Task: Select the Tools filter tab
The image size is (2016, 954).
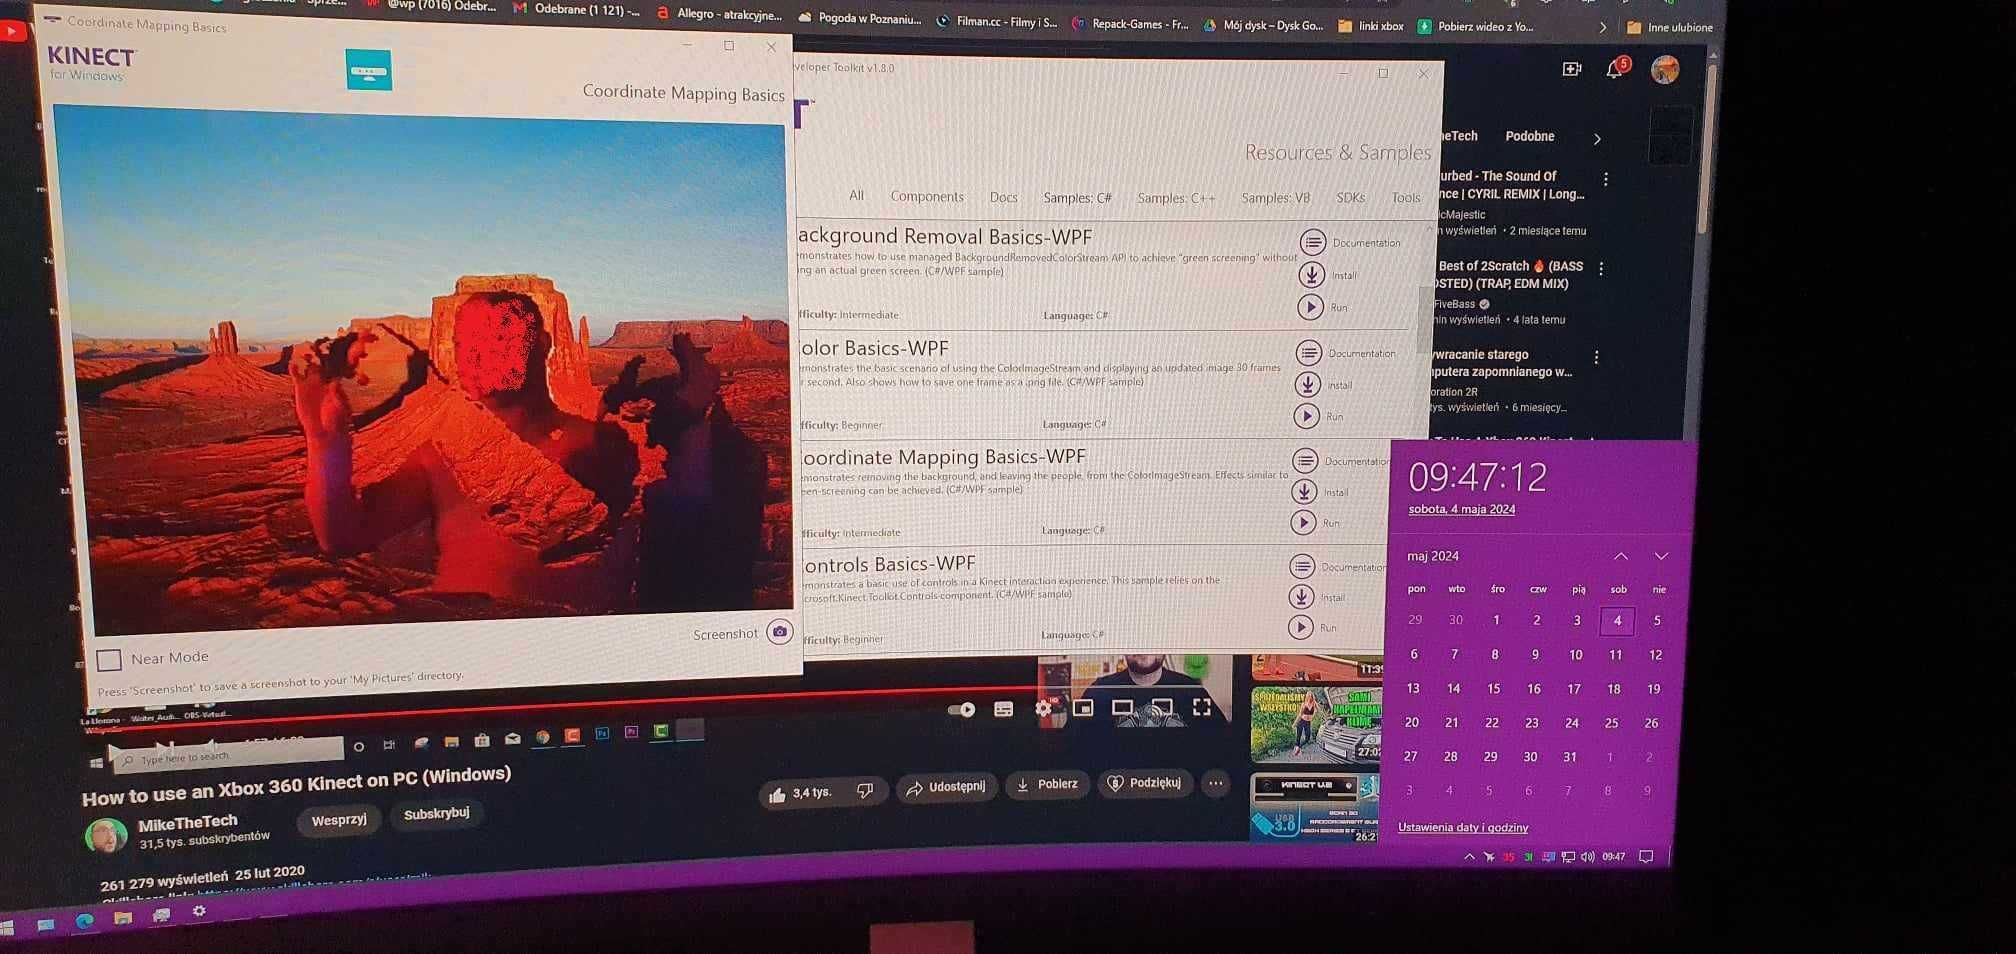Action: tap(1405, 198)
